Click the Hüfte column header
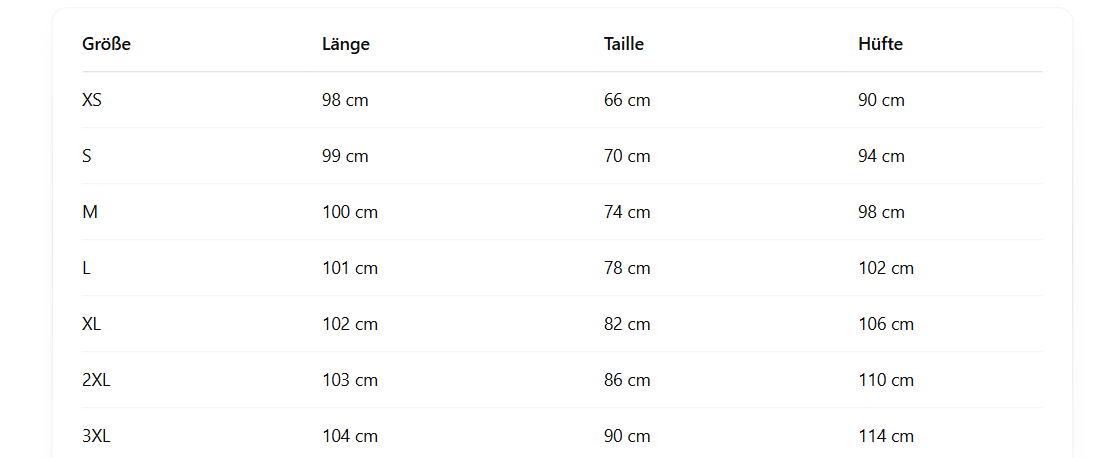The width and height of the screenshot is (1106, 458). pos(880,44)
